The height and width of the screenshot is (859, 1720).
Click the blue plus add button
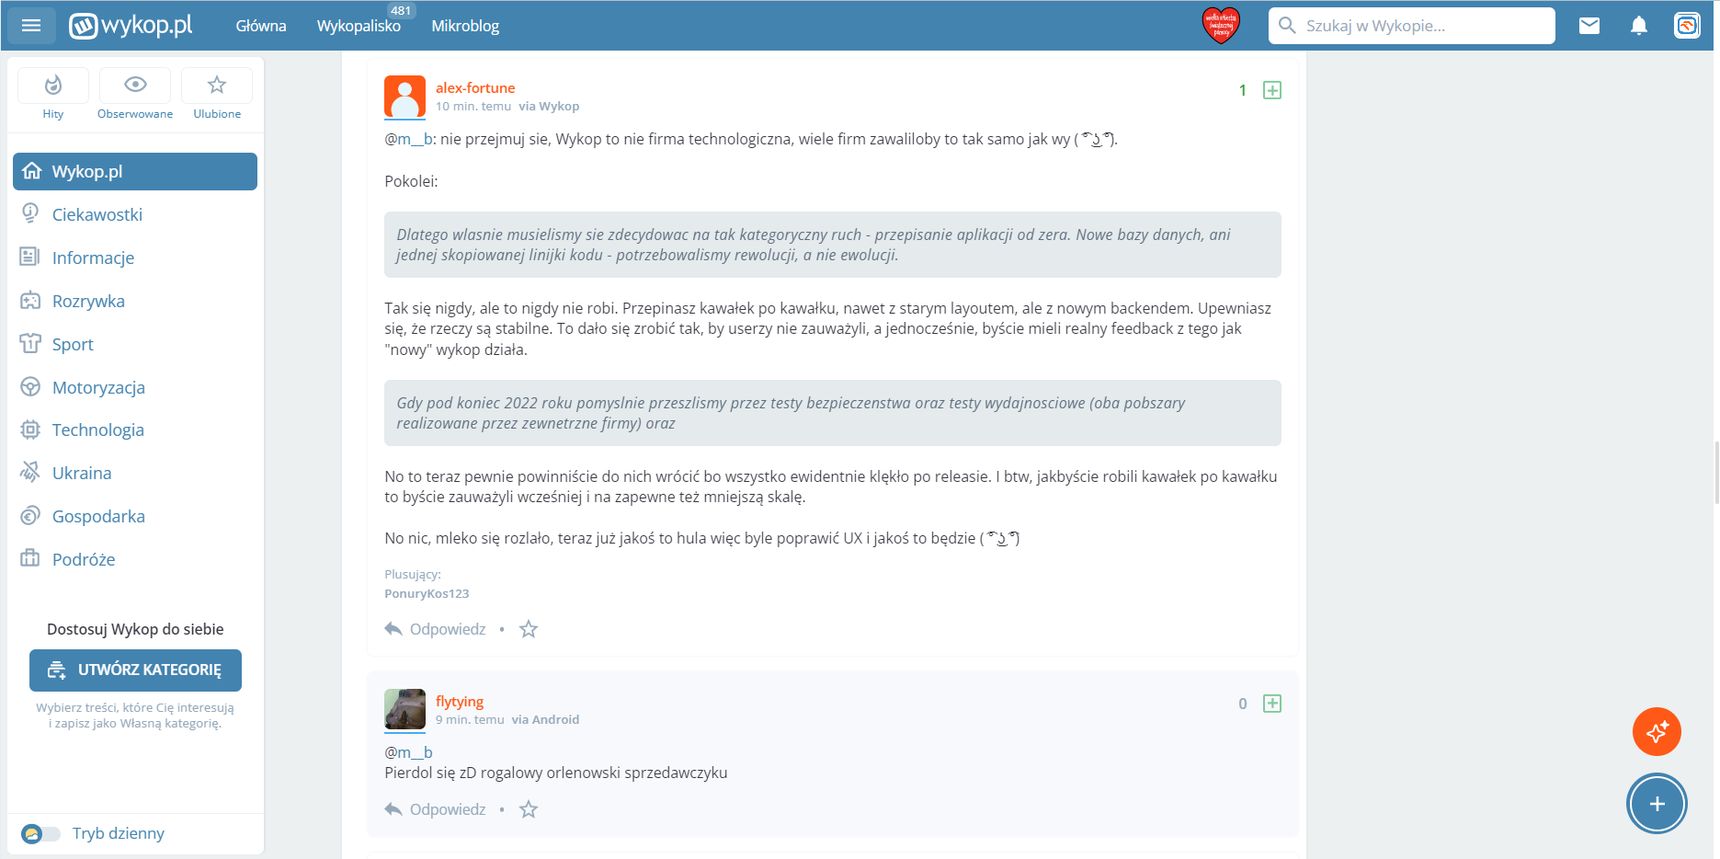[x=1657, y=804]
